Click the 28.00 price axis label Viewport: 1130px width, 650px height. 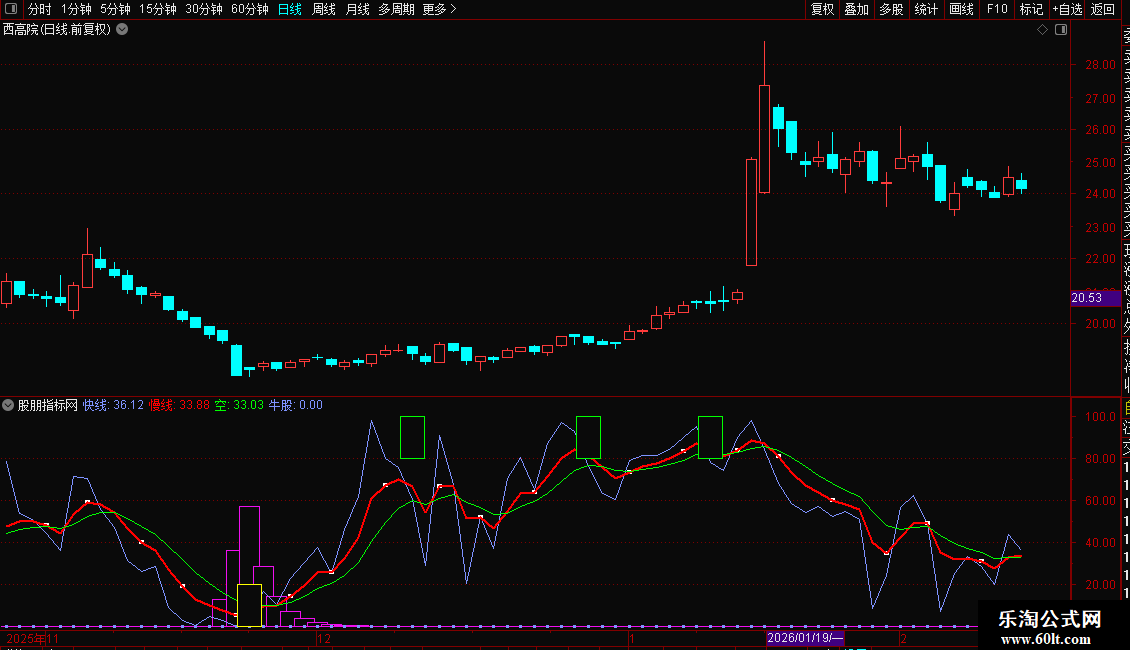point(1100,65)
